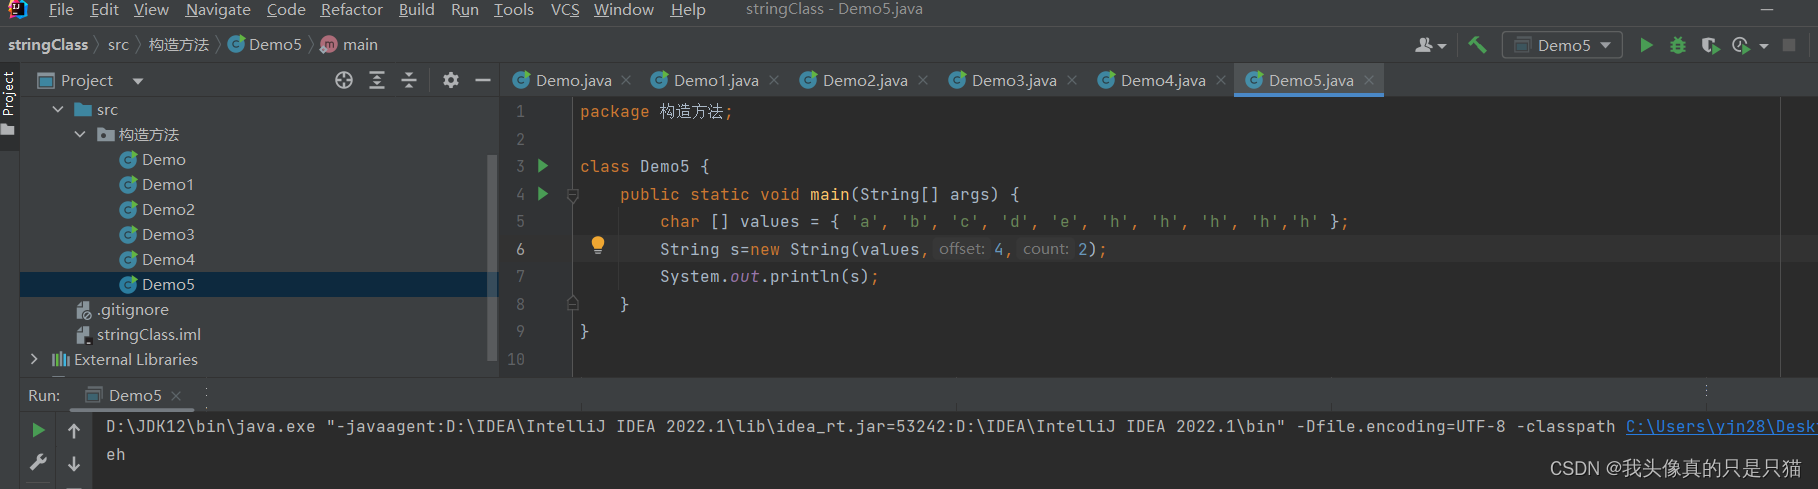Click src breadcrumb in navigation bar
Image resolution: width=1818 pixels, height=489 pixels.
tap(118, 45)
